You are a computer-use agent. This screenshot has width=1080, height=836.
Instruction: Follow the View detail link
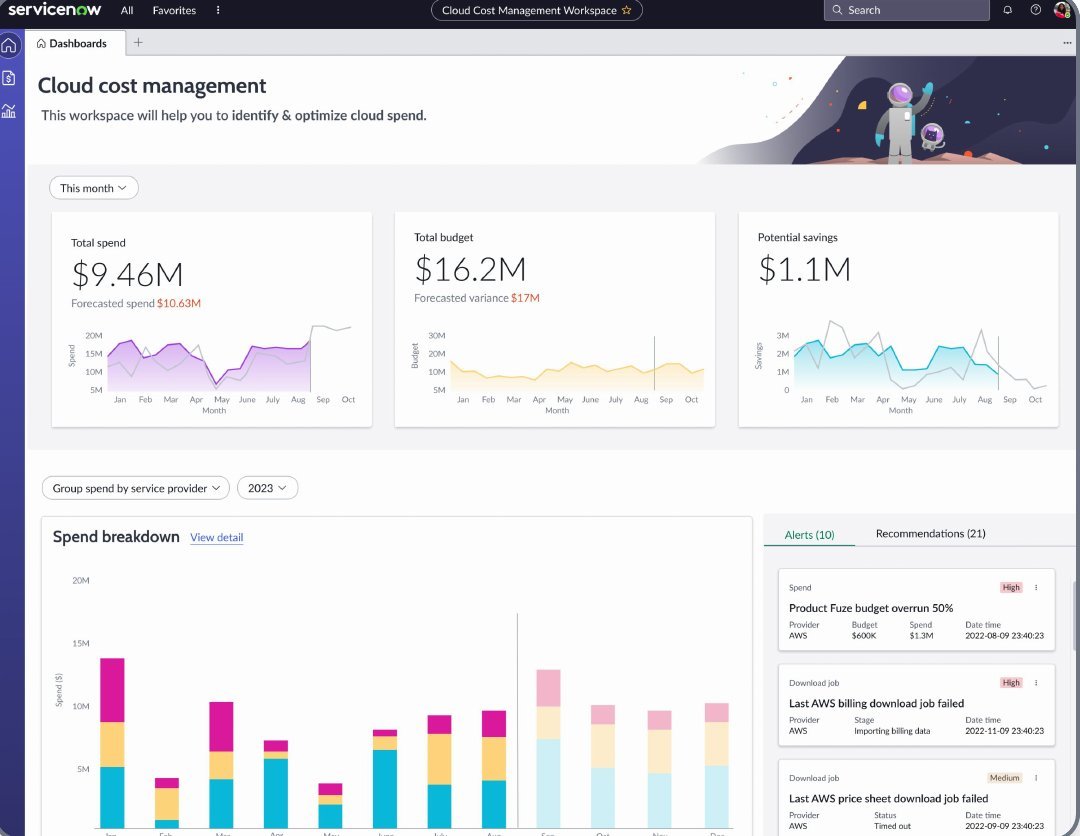click(x=216, y=537)
